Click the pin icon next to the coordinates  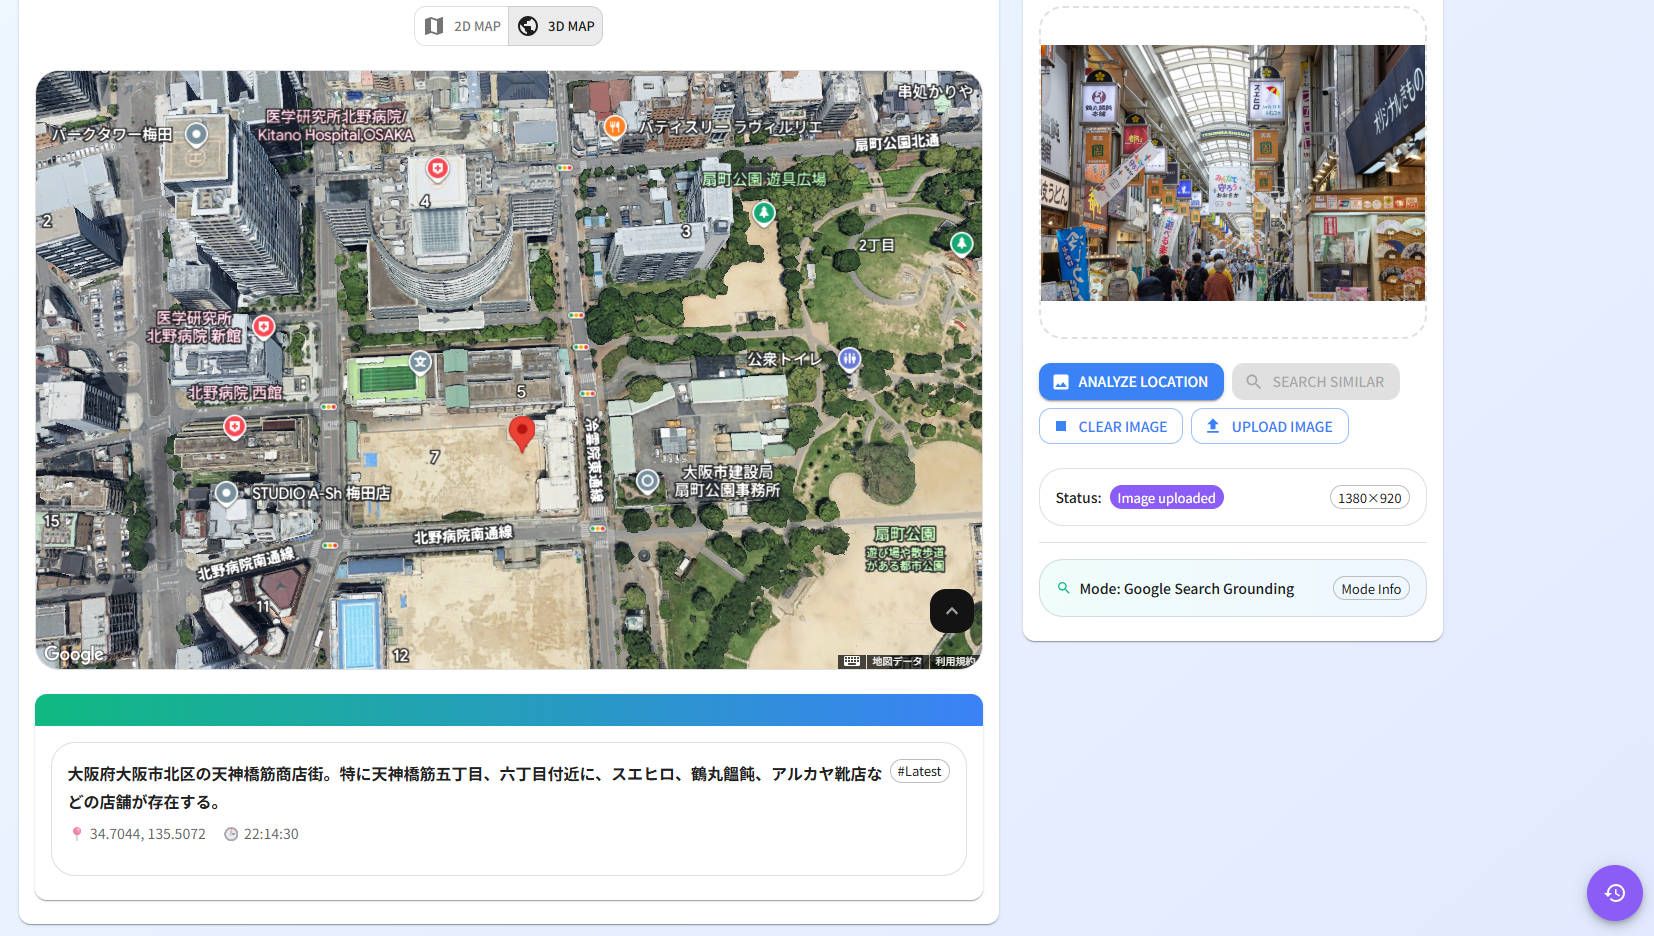coord(78,833)
